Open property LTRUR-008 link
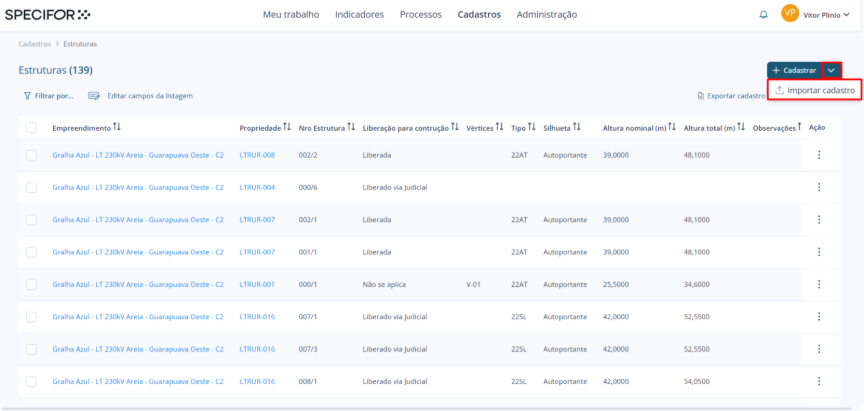 (257, 155)
